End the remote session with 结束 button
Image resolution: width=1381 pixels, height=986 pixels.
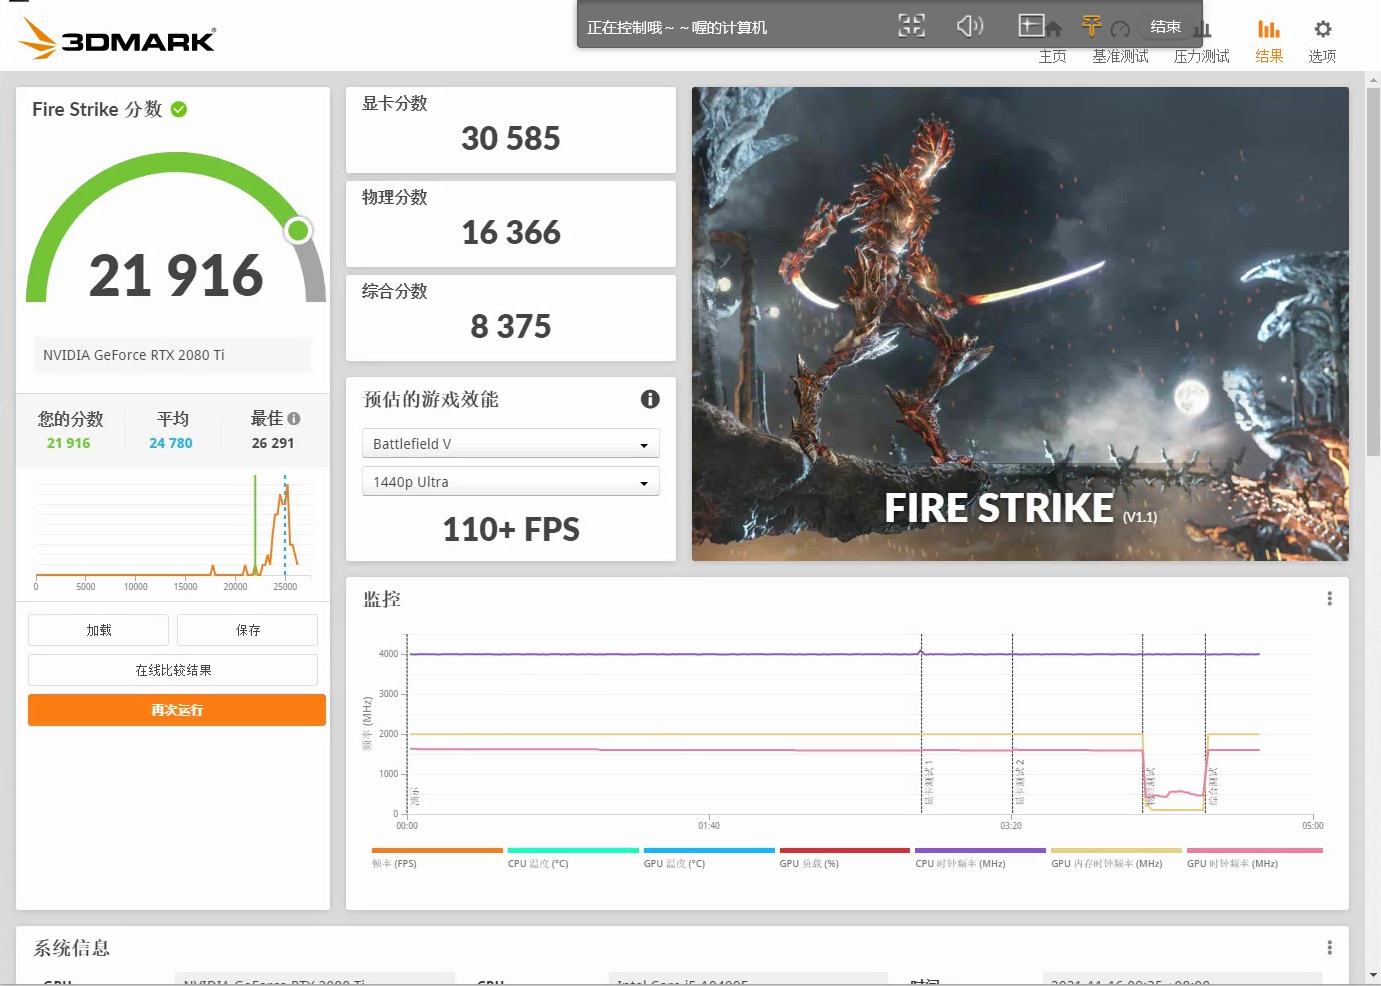[x=1166, y=27]
